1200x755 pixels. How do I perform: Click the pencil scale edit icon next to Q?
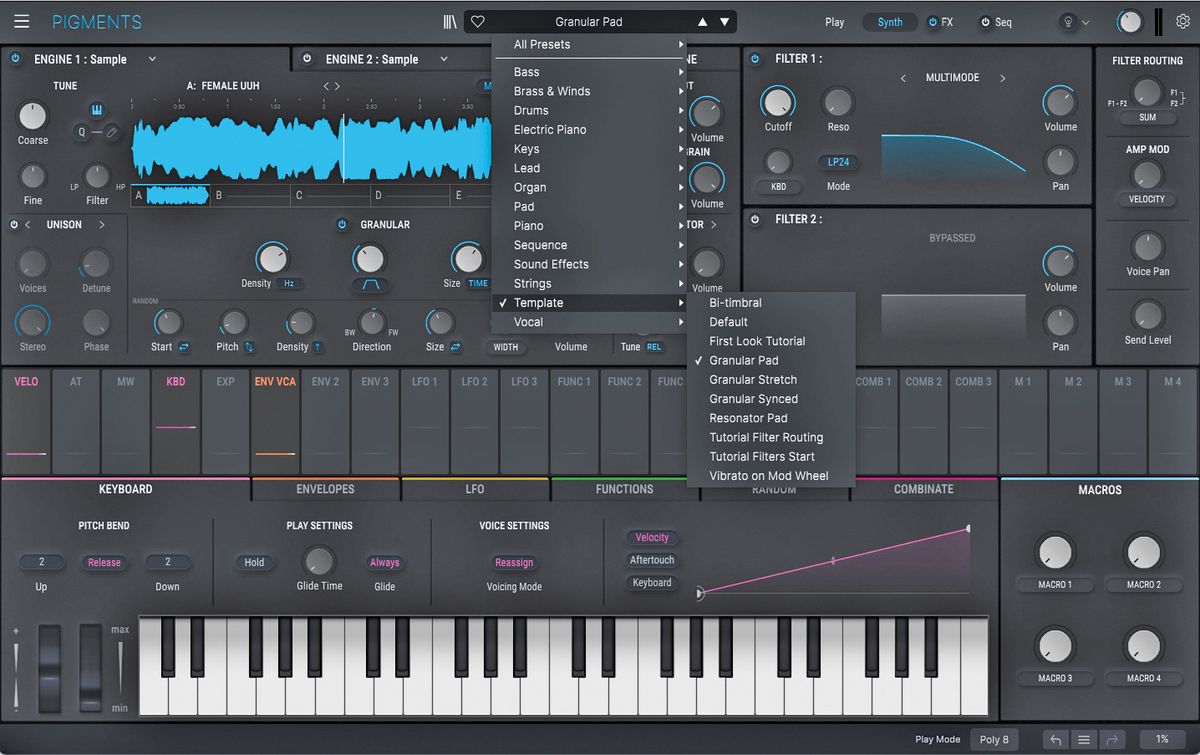tap(111, 131)
